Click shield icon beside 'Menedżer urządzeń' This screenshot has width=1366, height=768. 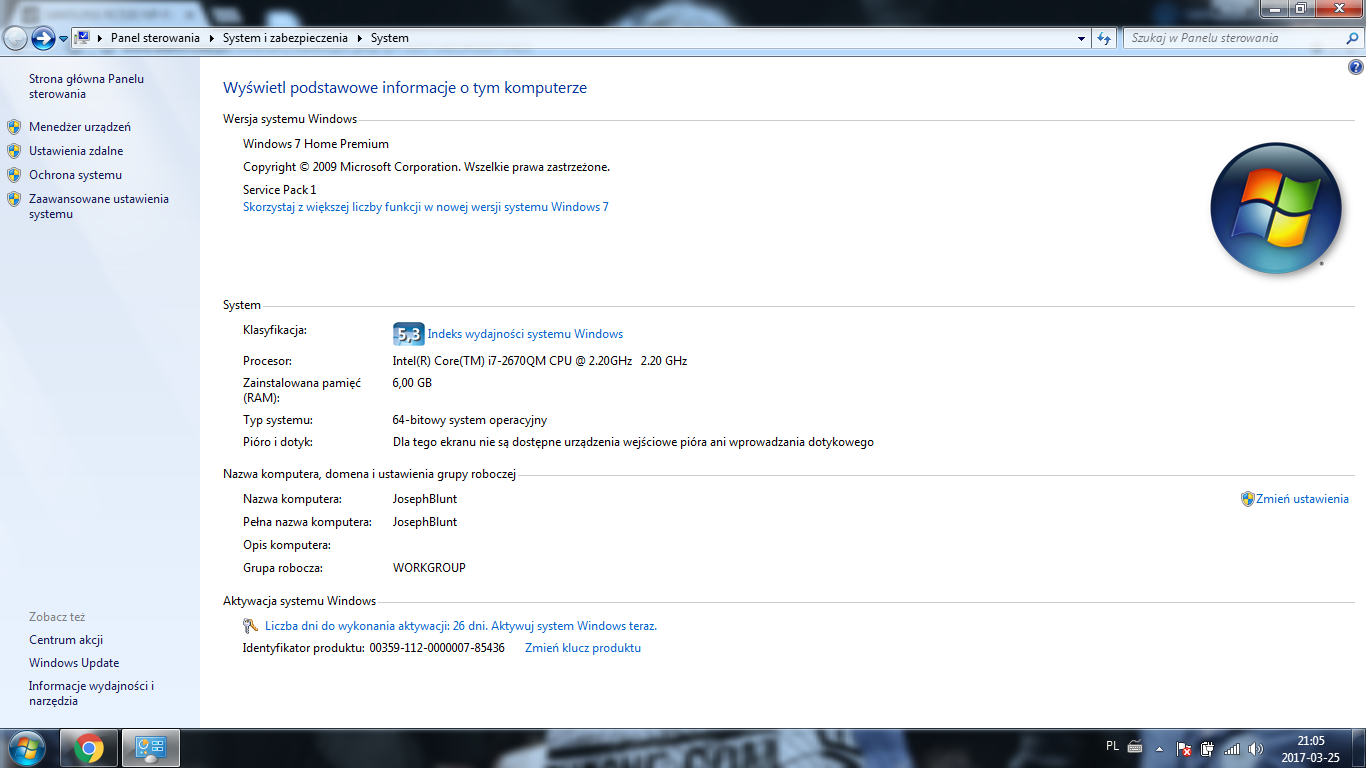click(x=14, y=127)
